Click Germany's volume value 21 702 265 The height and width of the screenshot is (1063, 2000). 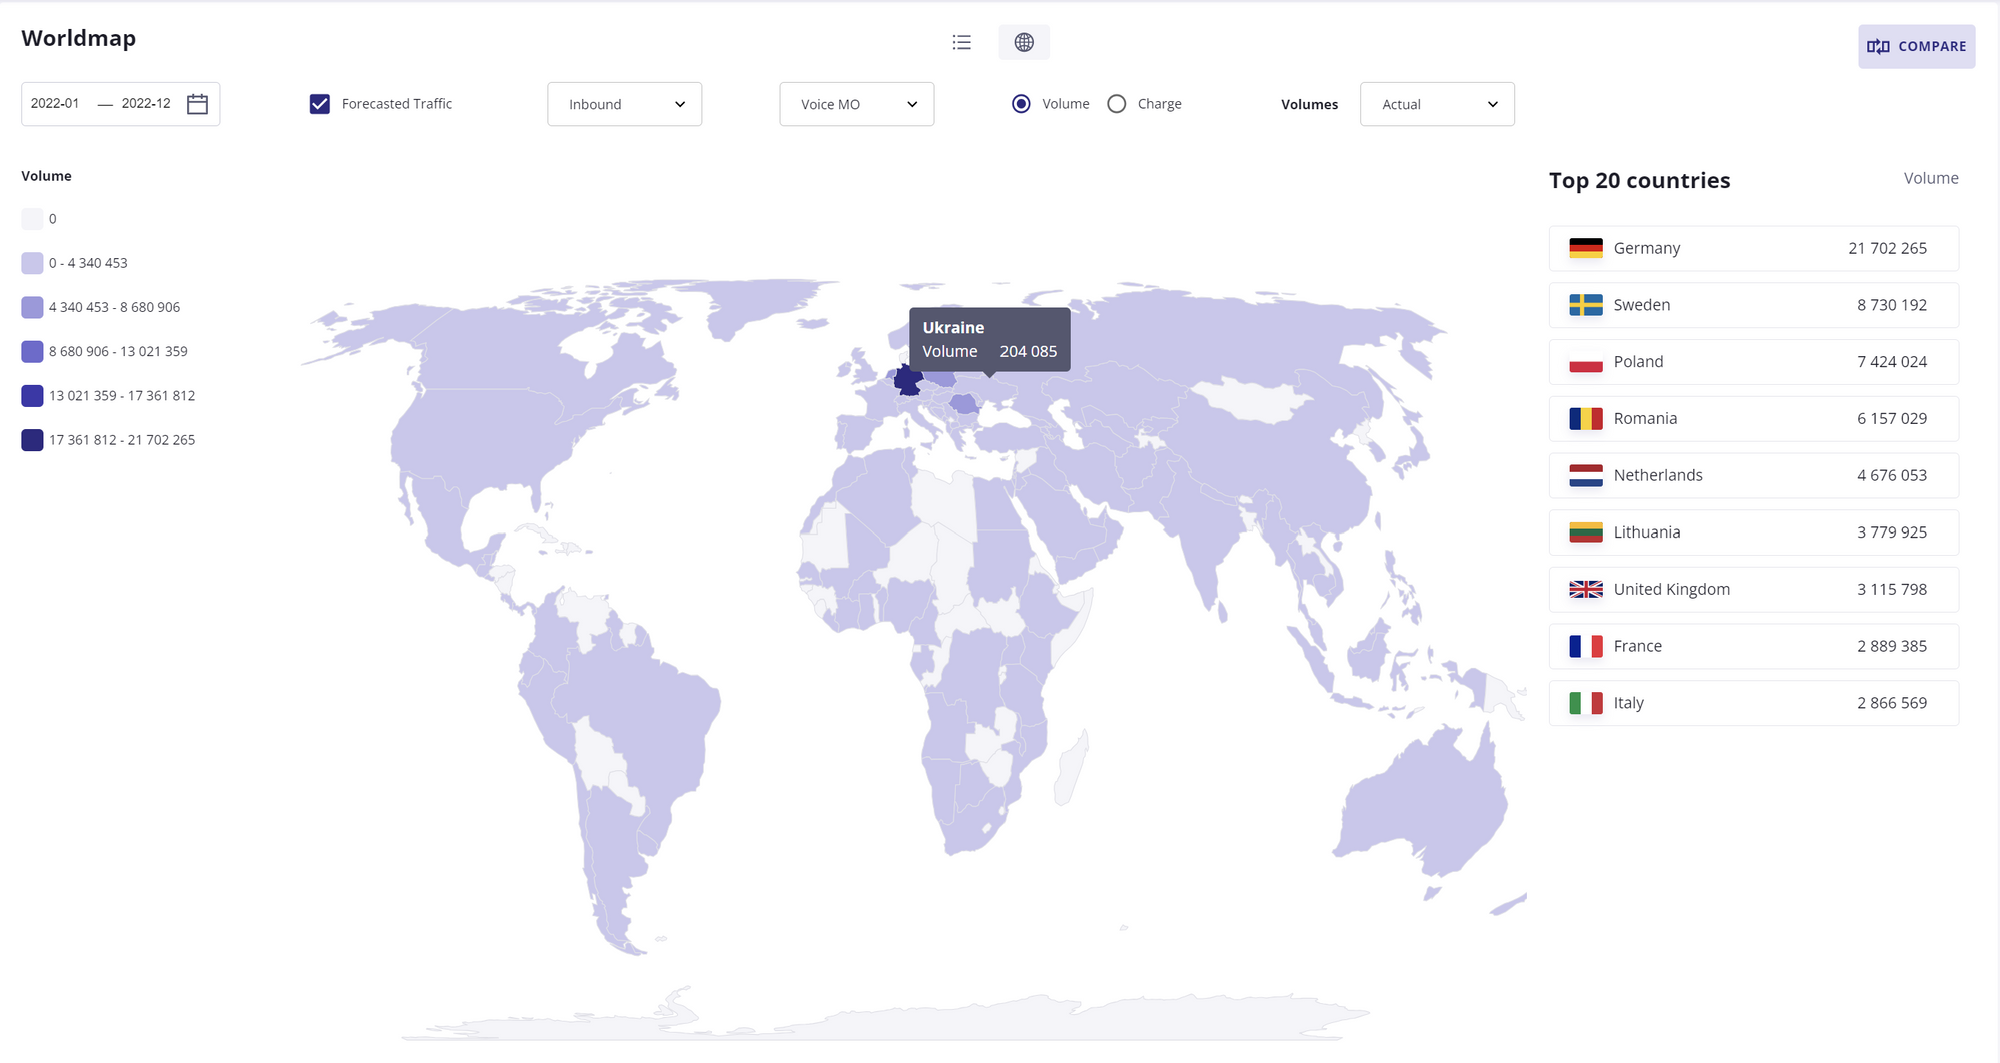tap(1887, 248)
